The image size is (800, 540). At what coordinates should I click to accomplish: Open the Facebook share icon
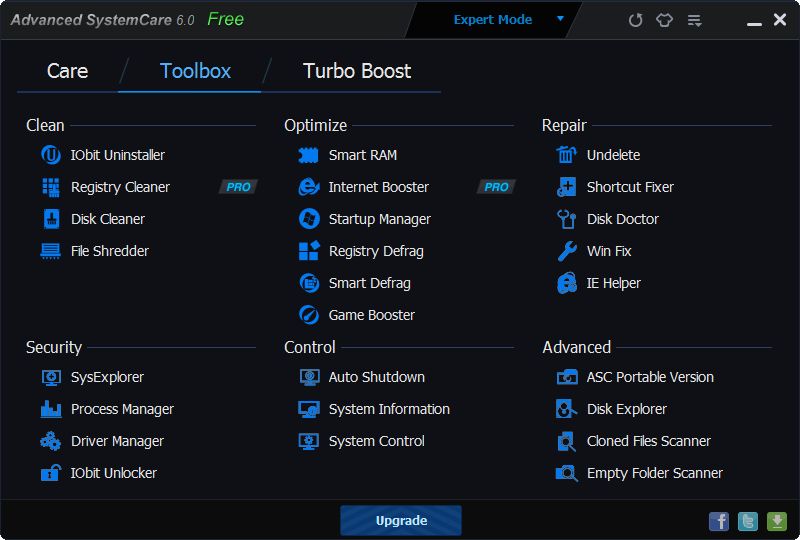(718, 521)
